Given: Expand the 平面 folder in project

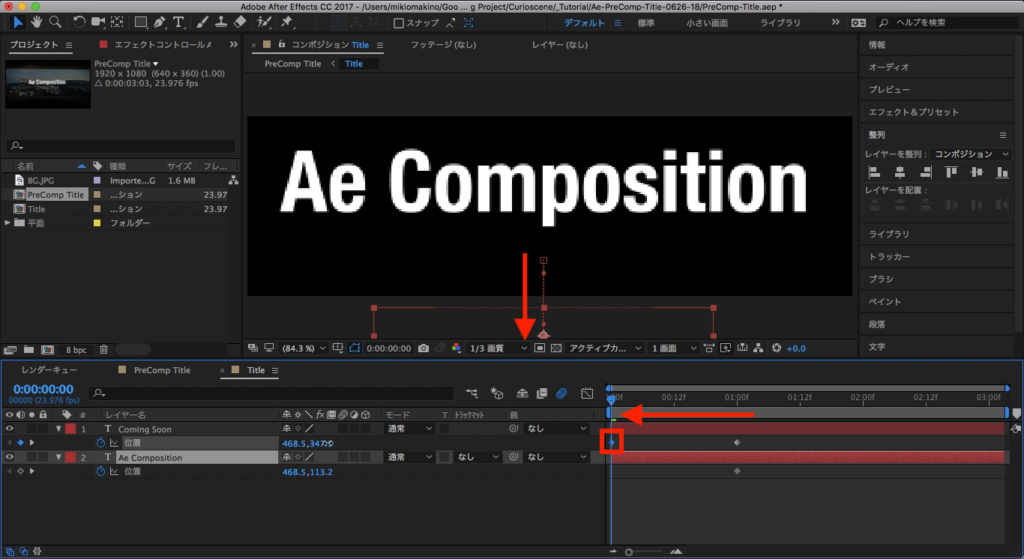Looking at the screenshot, I should (x=8, y=223).
